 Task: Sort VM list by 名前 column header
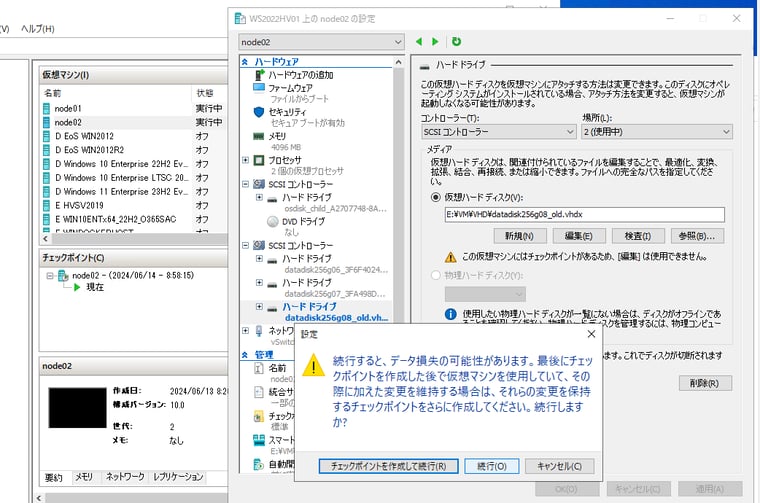[x=116, y=93]
